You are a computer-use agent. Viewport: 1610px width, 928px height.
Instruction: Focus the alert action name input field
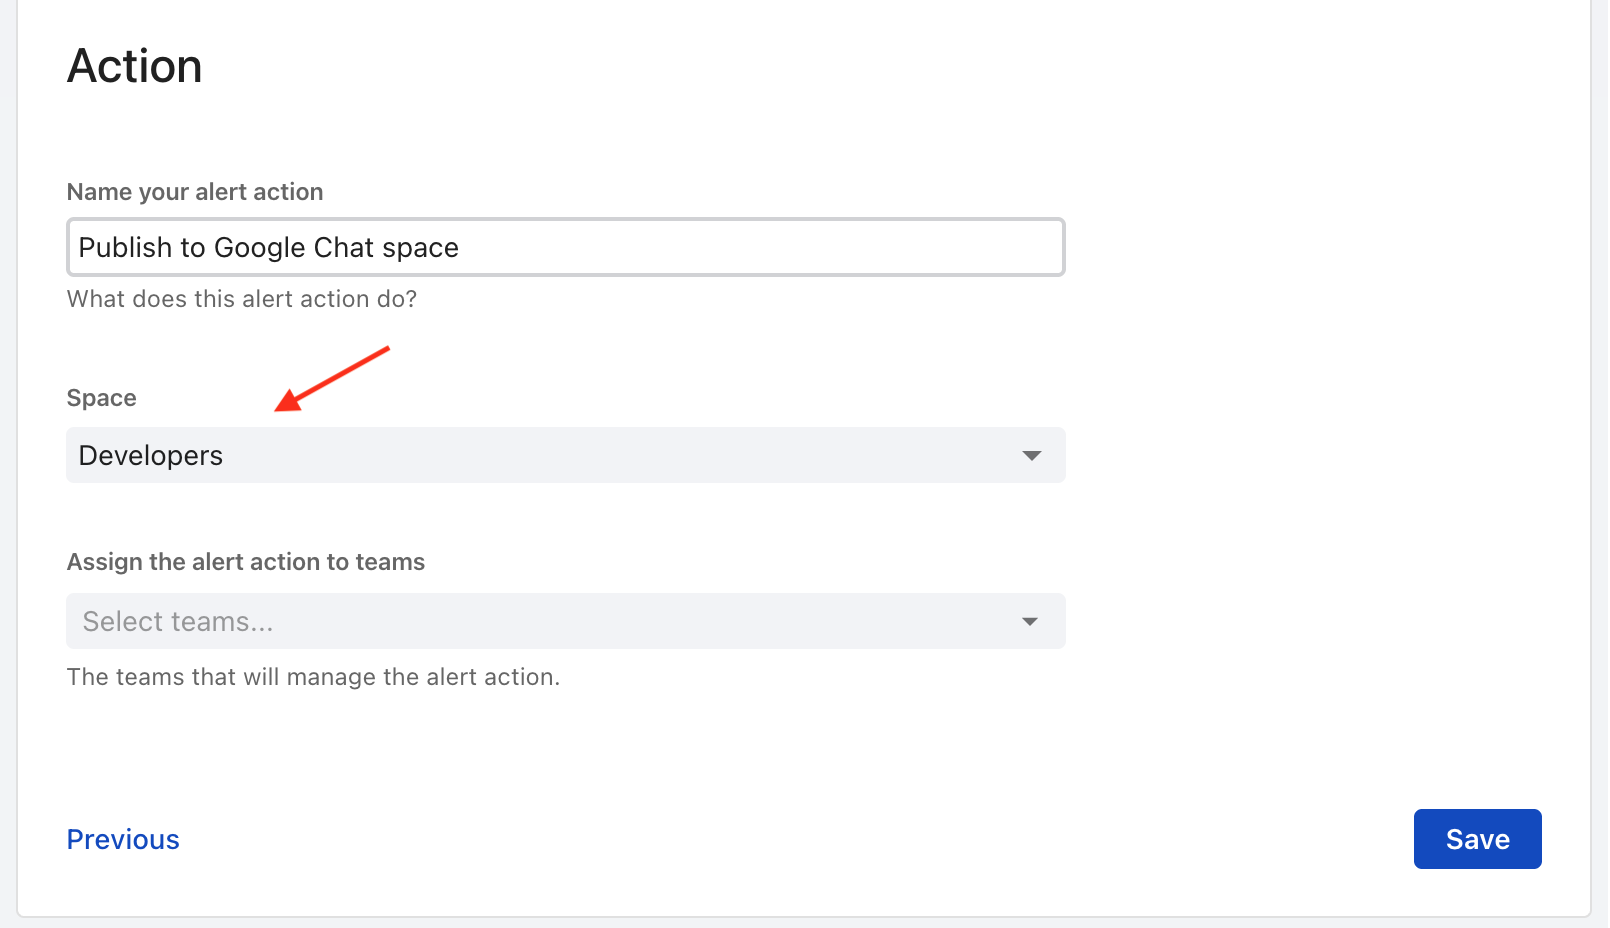tap(565, 247)
